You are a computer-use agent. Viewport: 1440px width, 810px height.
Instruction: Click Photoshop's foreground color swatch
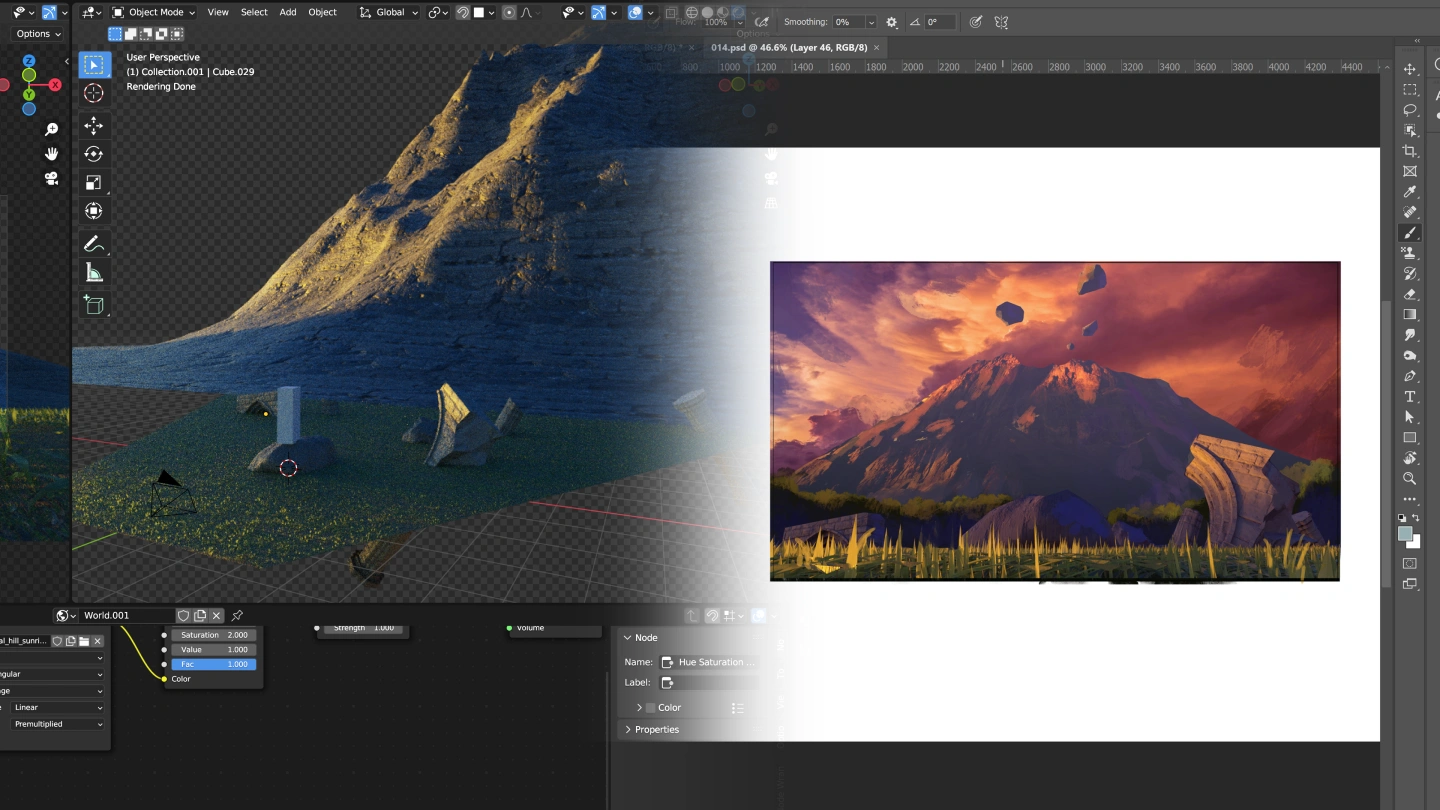click(x=1406, y=534)
